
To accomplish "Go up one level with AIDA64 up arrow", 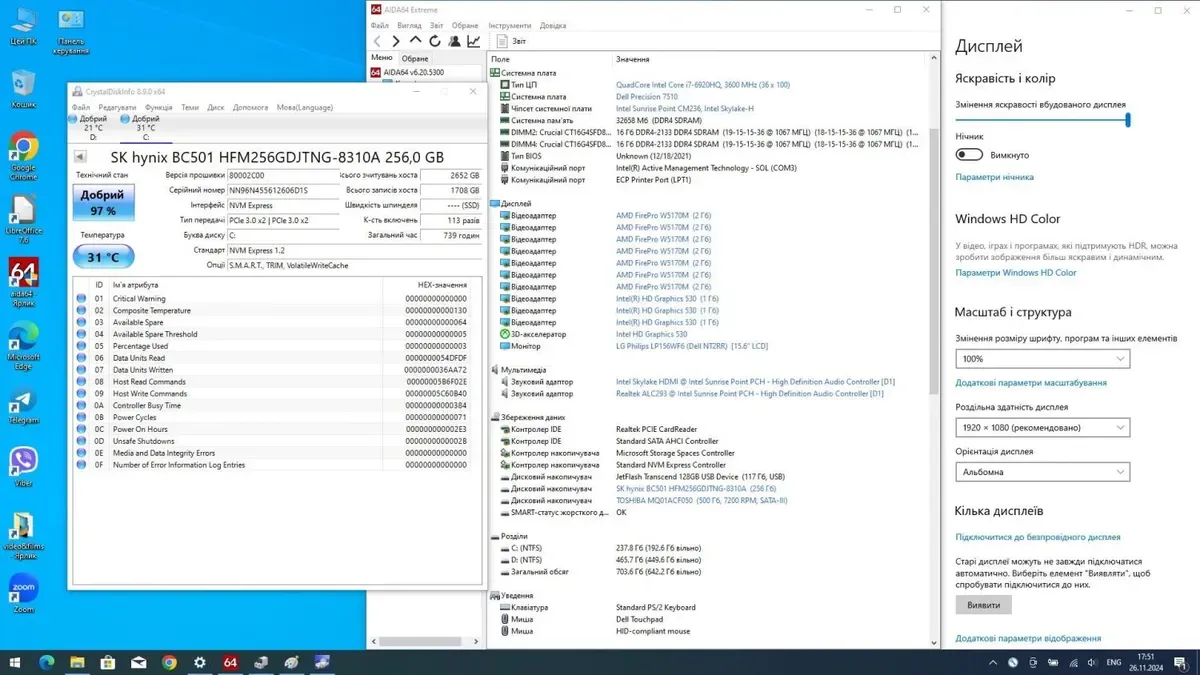I will (x=416, y=41).
